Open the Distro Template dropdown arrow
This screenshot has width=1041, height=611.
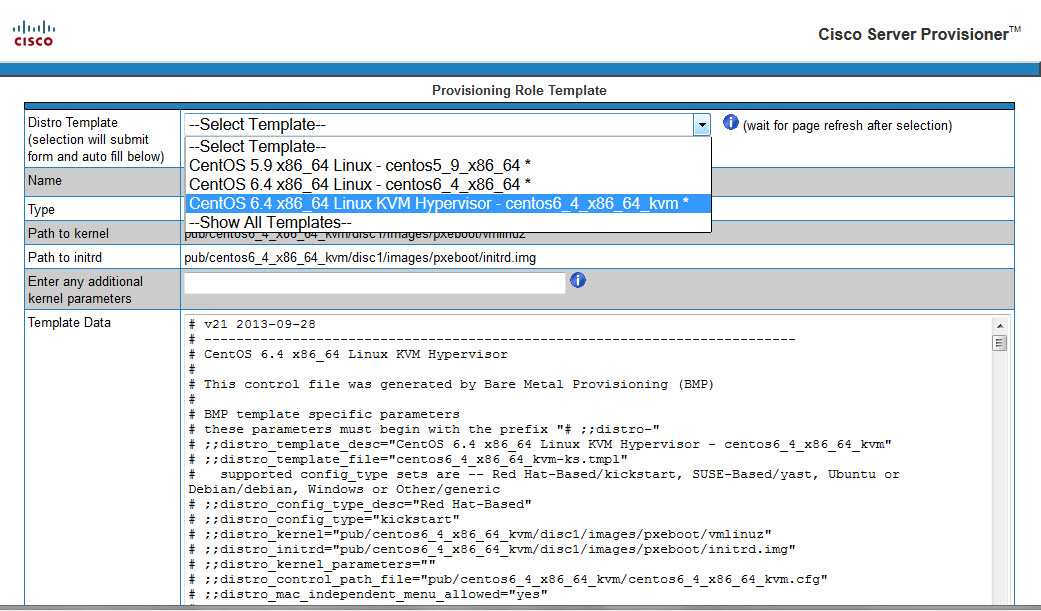click(702, 125)
